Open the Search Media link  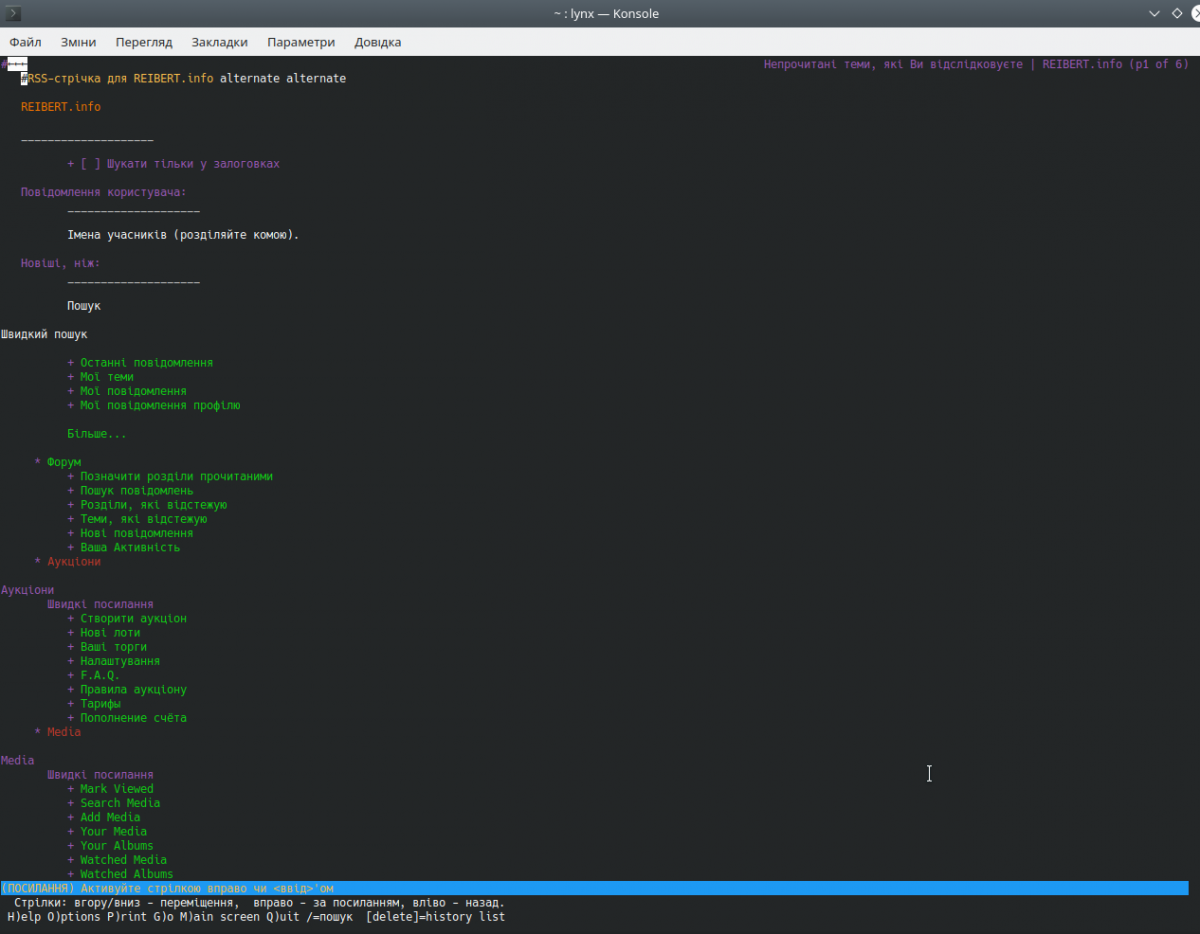(x=120, y=803)
